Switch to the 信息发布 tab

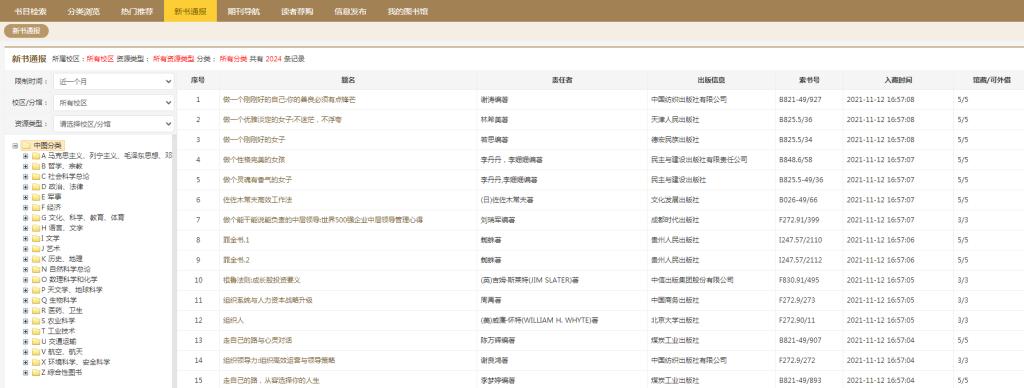[x=350, y=11]
